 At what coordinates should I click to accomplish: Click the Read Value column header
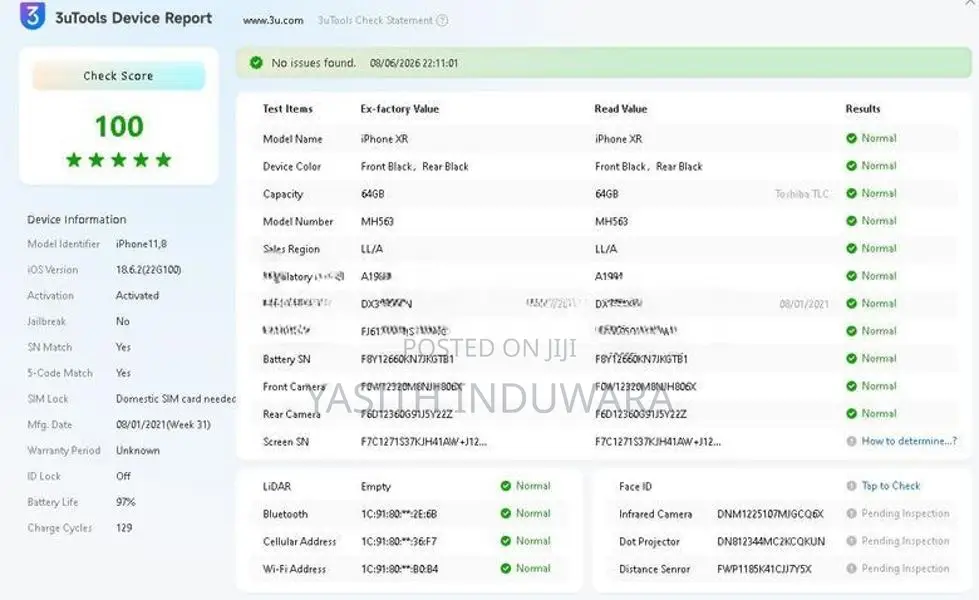[x=621, y=109]
